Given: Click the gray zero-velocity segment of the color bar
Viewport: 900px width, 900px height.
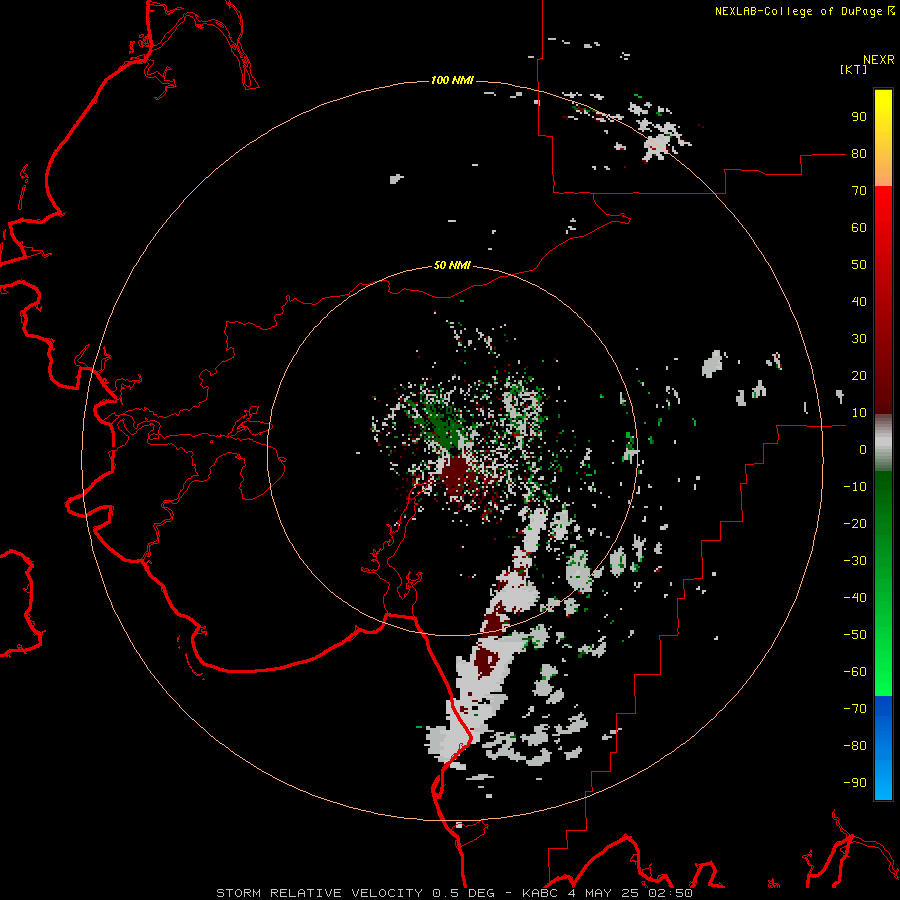Looking at the screenshot, I should [x=883, y=443].
